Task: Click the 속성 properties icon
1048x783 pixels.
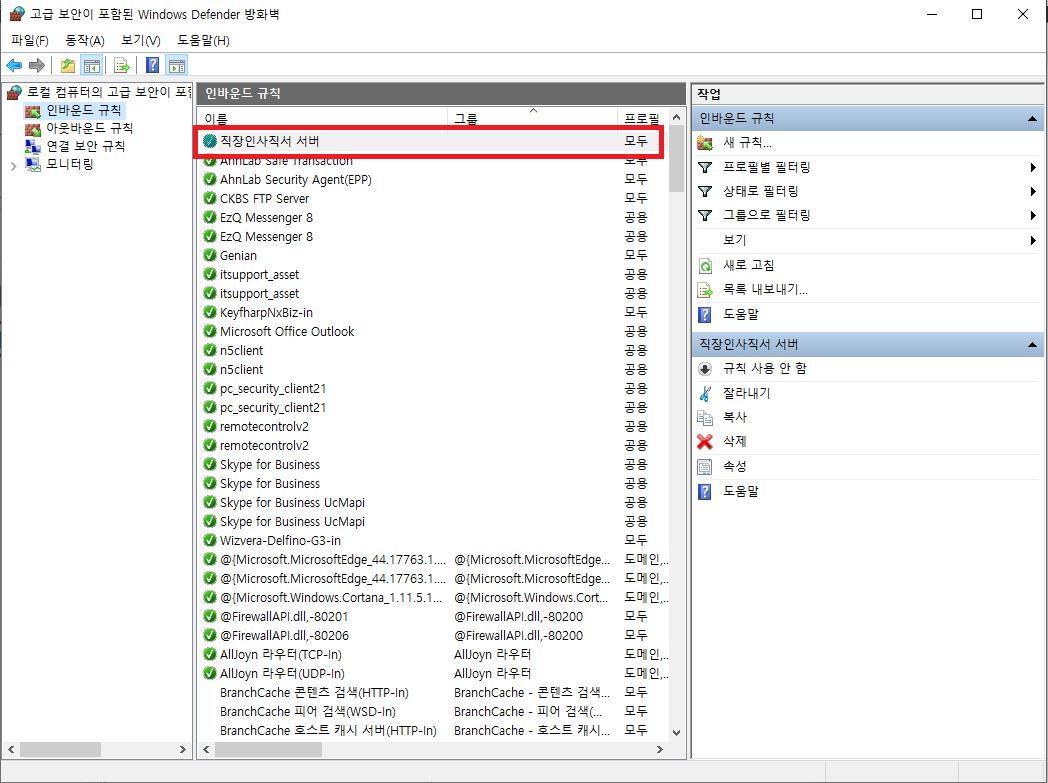Action: [704, 466]
